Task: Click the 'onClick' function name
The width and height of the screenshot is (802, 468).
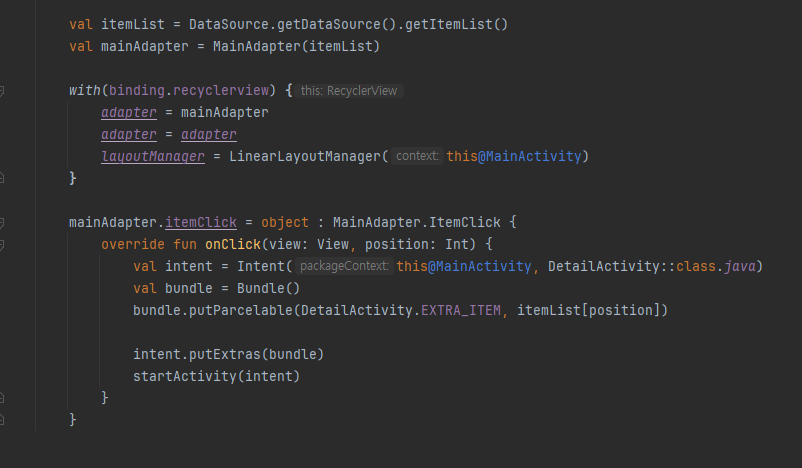Action: coord(233,244)
